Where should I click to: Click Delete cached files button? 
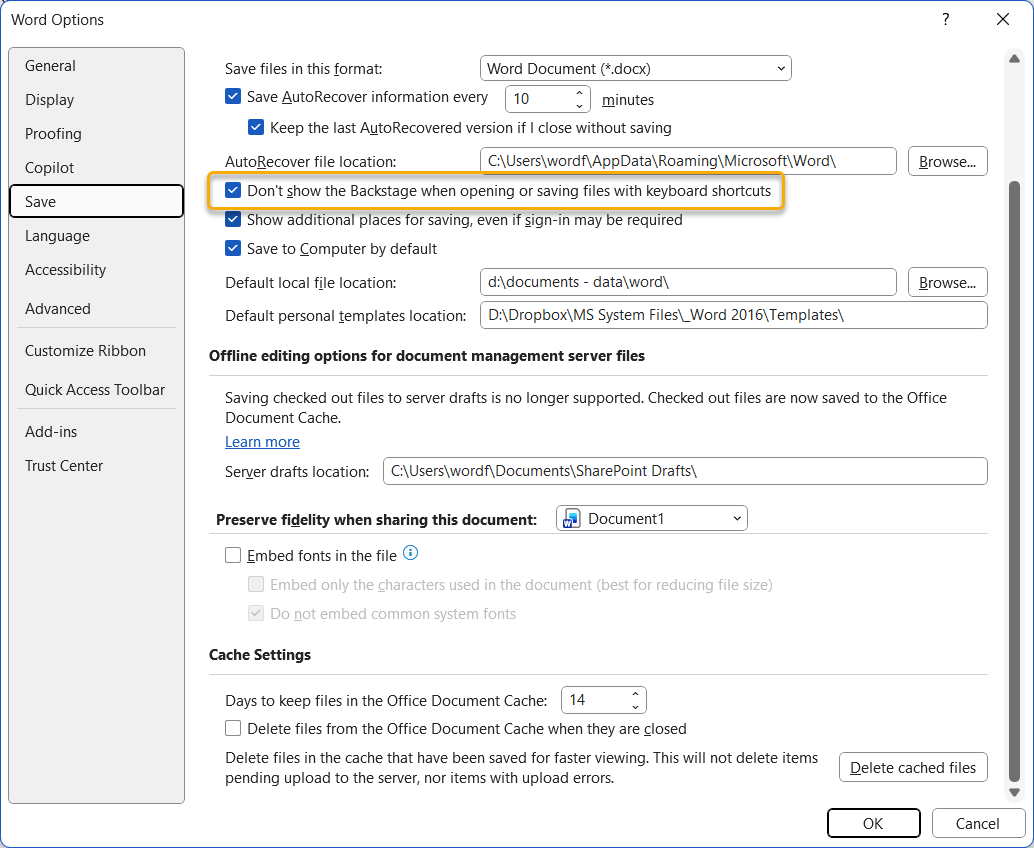913,768
